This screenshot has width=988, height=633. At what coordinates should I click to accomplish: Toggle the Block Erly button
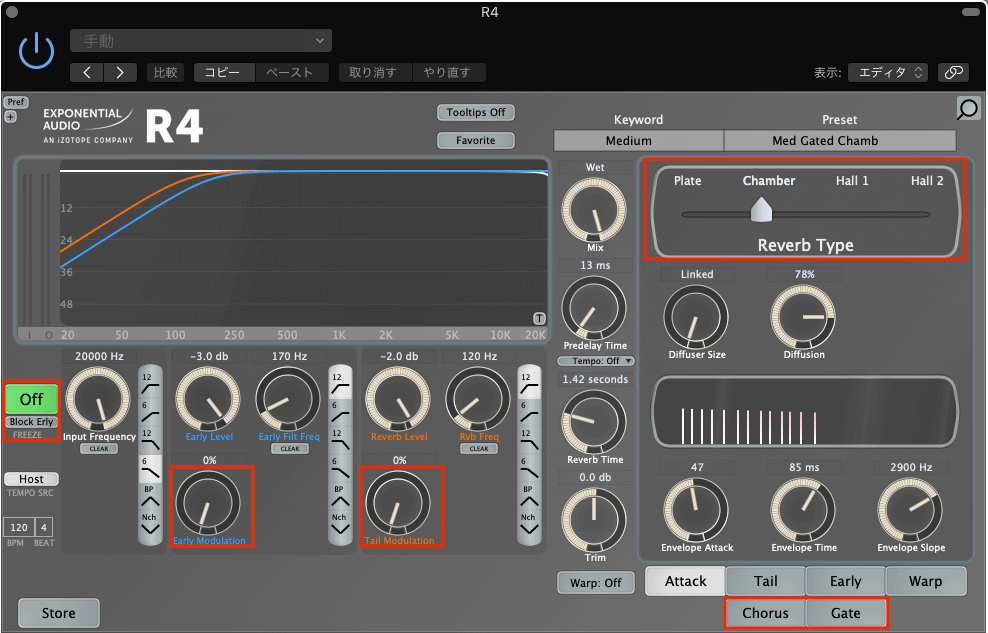32,422
